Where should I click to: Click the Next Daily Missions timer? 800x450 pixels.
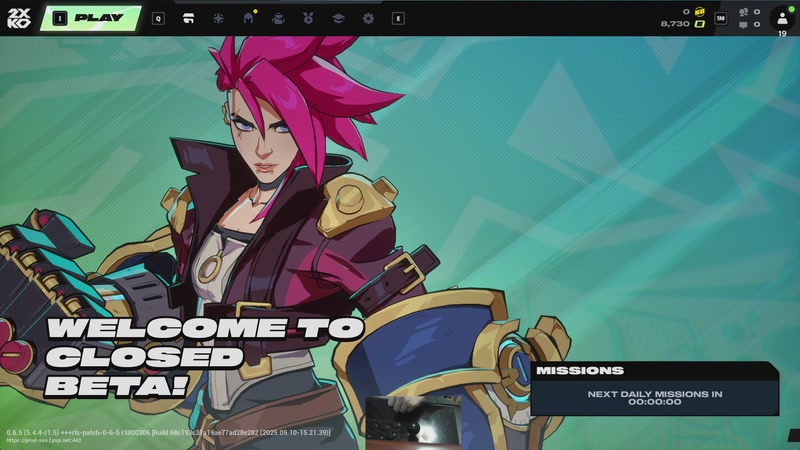tap(655, 398)
